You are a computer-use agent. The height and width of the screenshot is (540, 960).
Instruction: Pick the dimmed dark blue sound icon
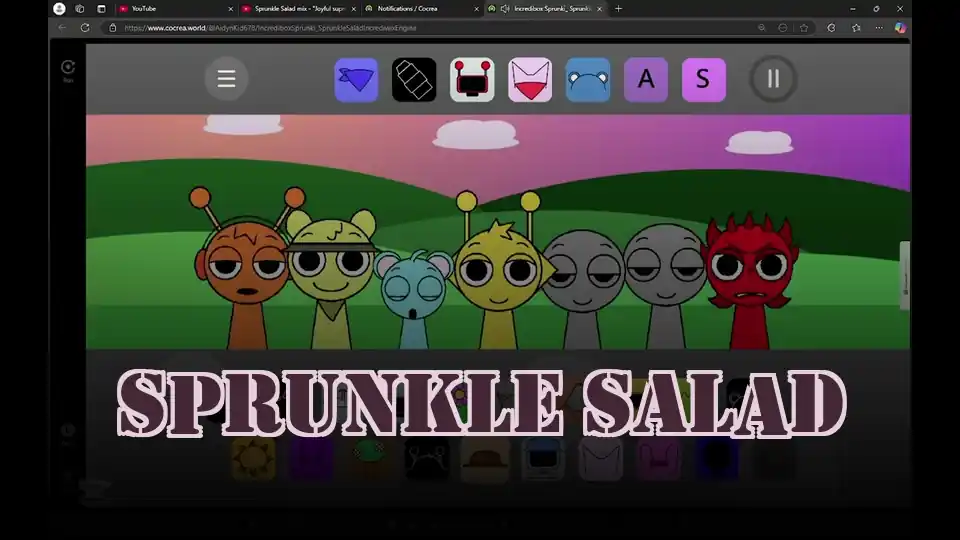coord(716,459)
